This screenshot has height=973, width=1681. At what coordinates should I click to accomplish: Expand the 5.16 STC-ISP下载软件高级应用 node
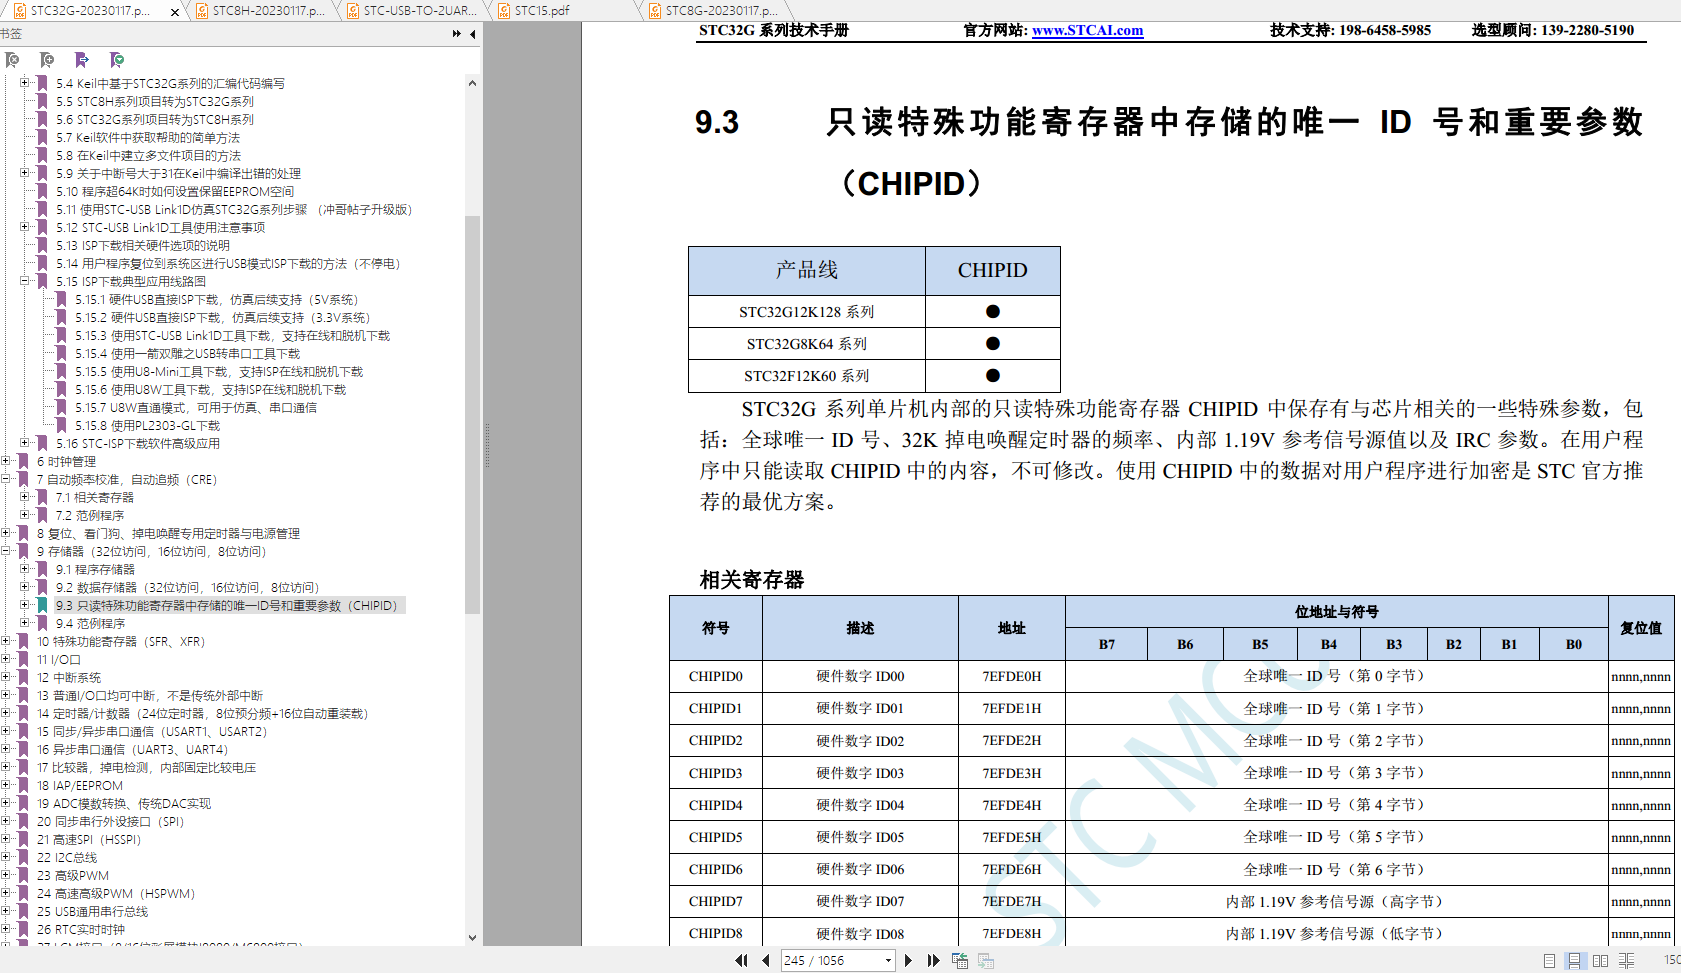25,442
